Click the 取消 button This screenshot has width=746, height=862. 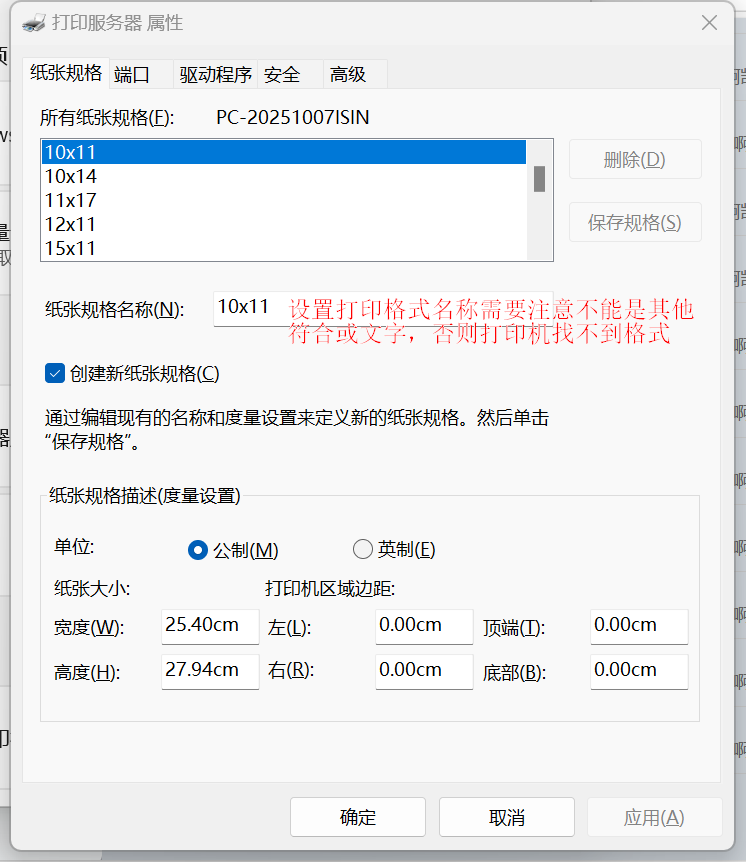click(507, 817)
